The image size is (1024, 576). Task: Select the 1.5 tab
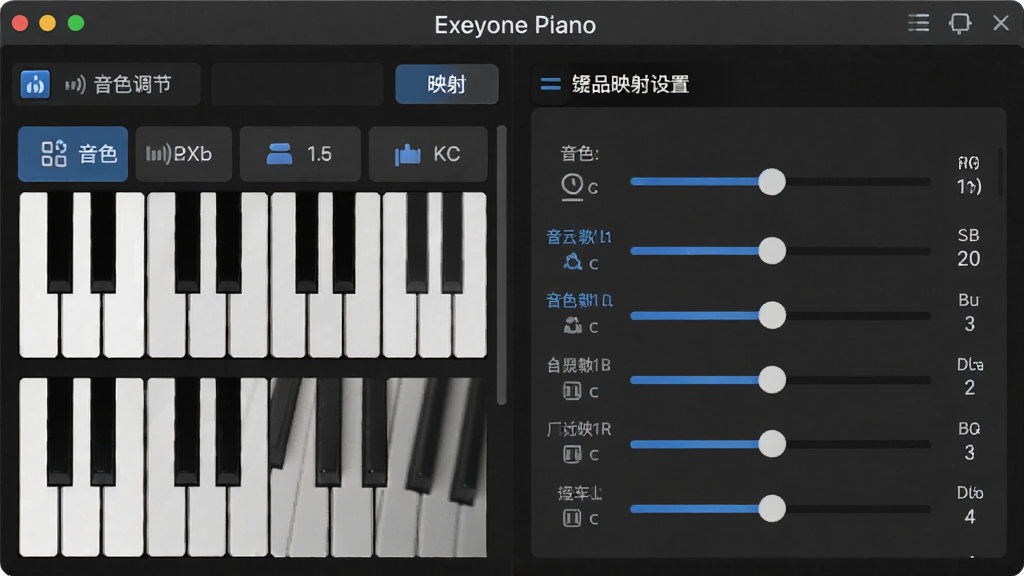coord(300,154)
